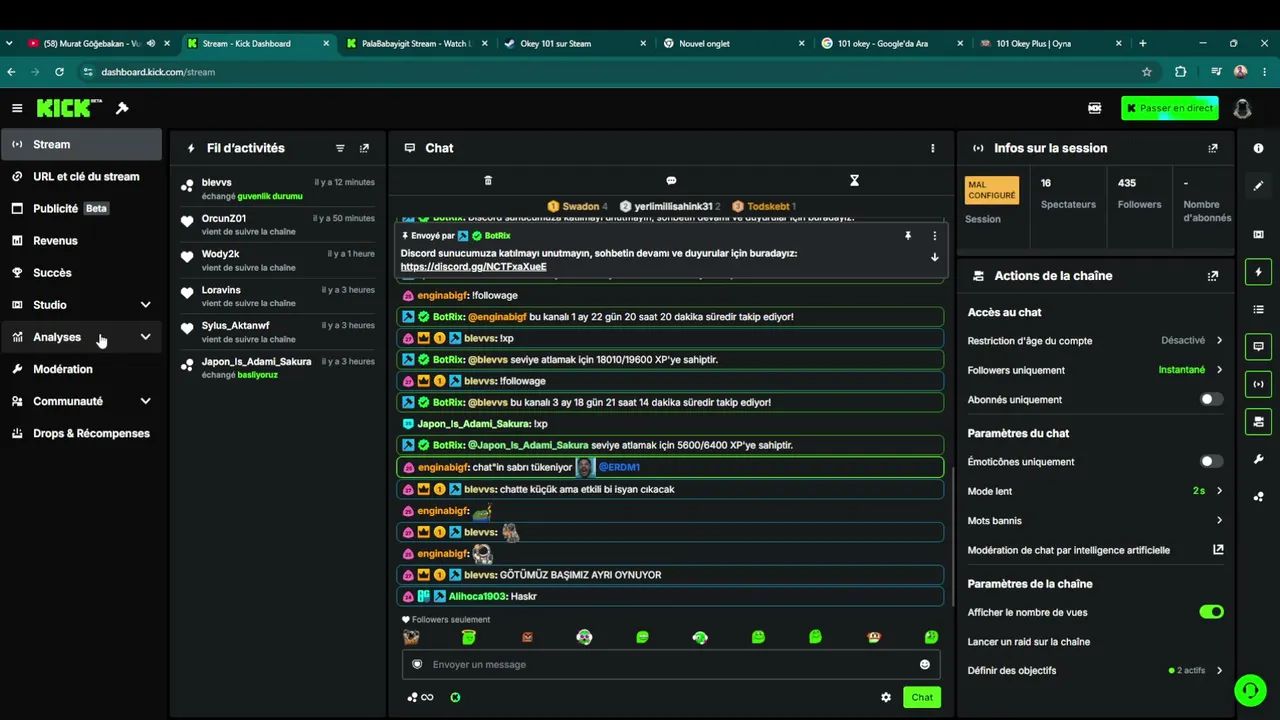Image resolution: width=1280 pixels, height=720 pixels.
Task: Toggle Émoticônes uniquement switch
Action: (1211, 461)
